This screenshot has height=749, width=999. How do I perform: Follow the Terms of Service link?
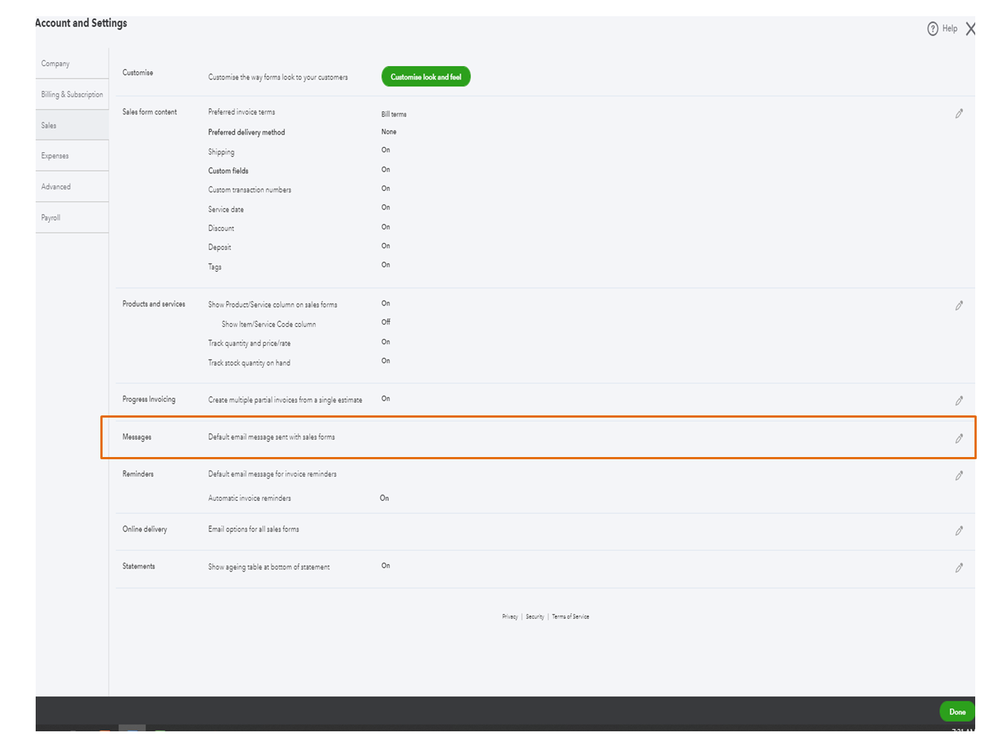pos(571,617)
